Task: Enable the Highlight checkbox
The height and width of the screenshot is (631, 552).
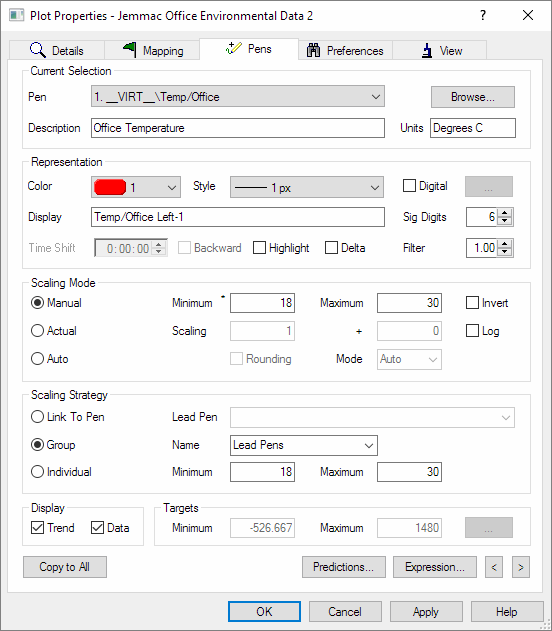Action: pyautogui.click(x=259, y=247)
